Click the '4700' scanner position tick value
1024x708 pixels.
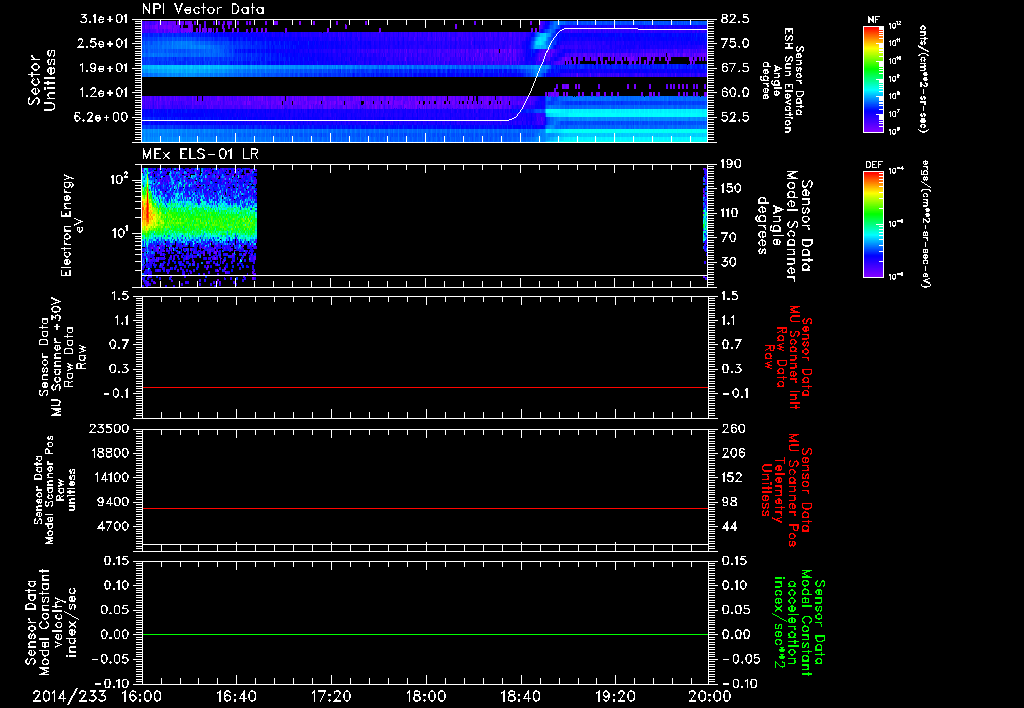click(114, 526)
